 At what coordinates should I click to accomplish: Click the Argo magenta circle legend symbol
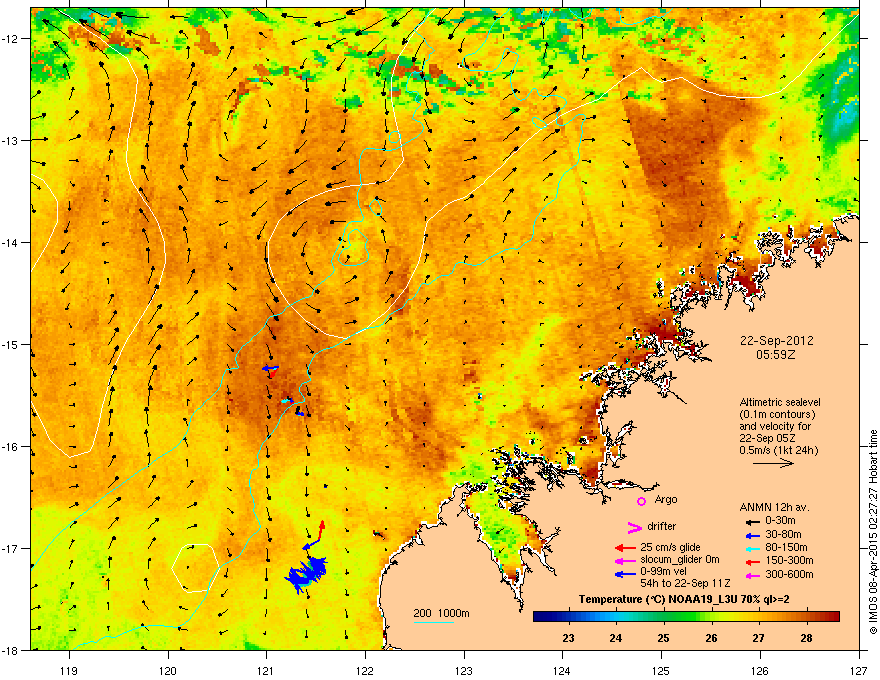641,501
